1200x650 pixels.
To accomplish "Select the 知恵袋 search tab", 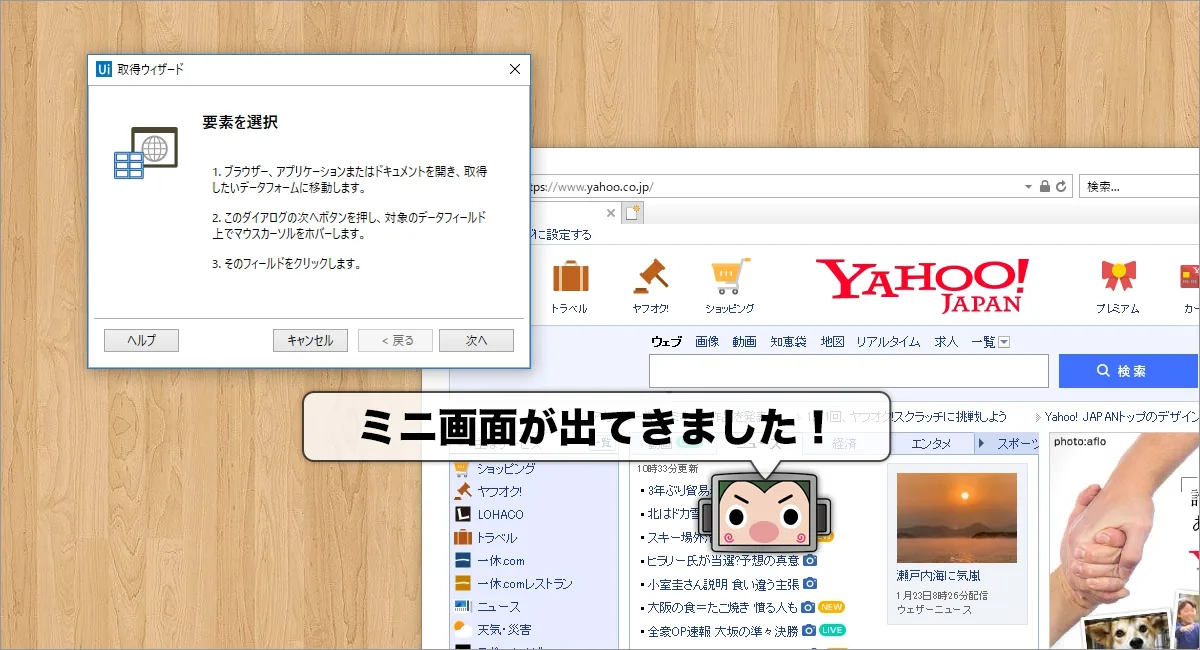I will tap(788, 342).
